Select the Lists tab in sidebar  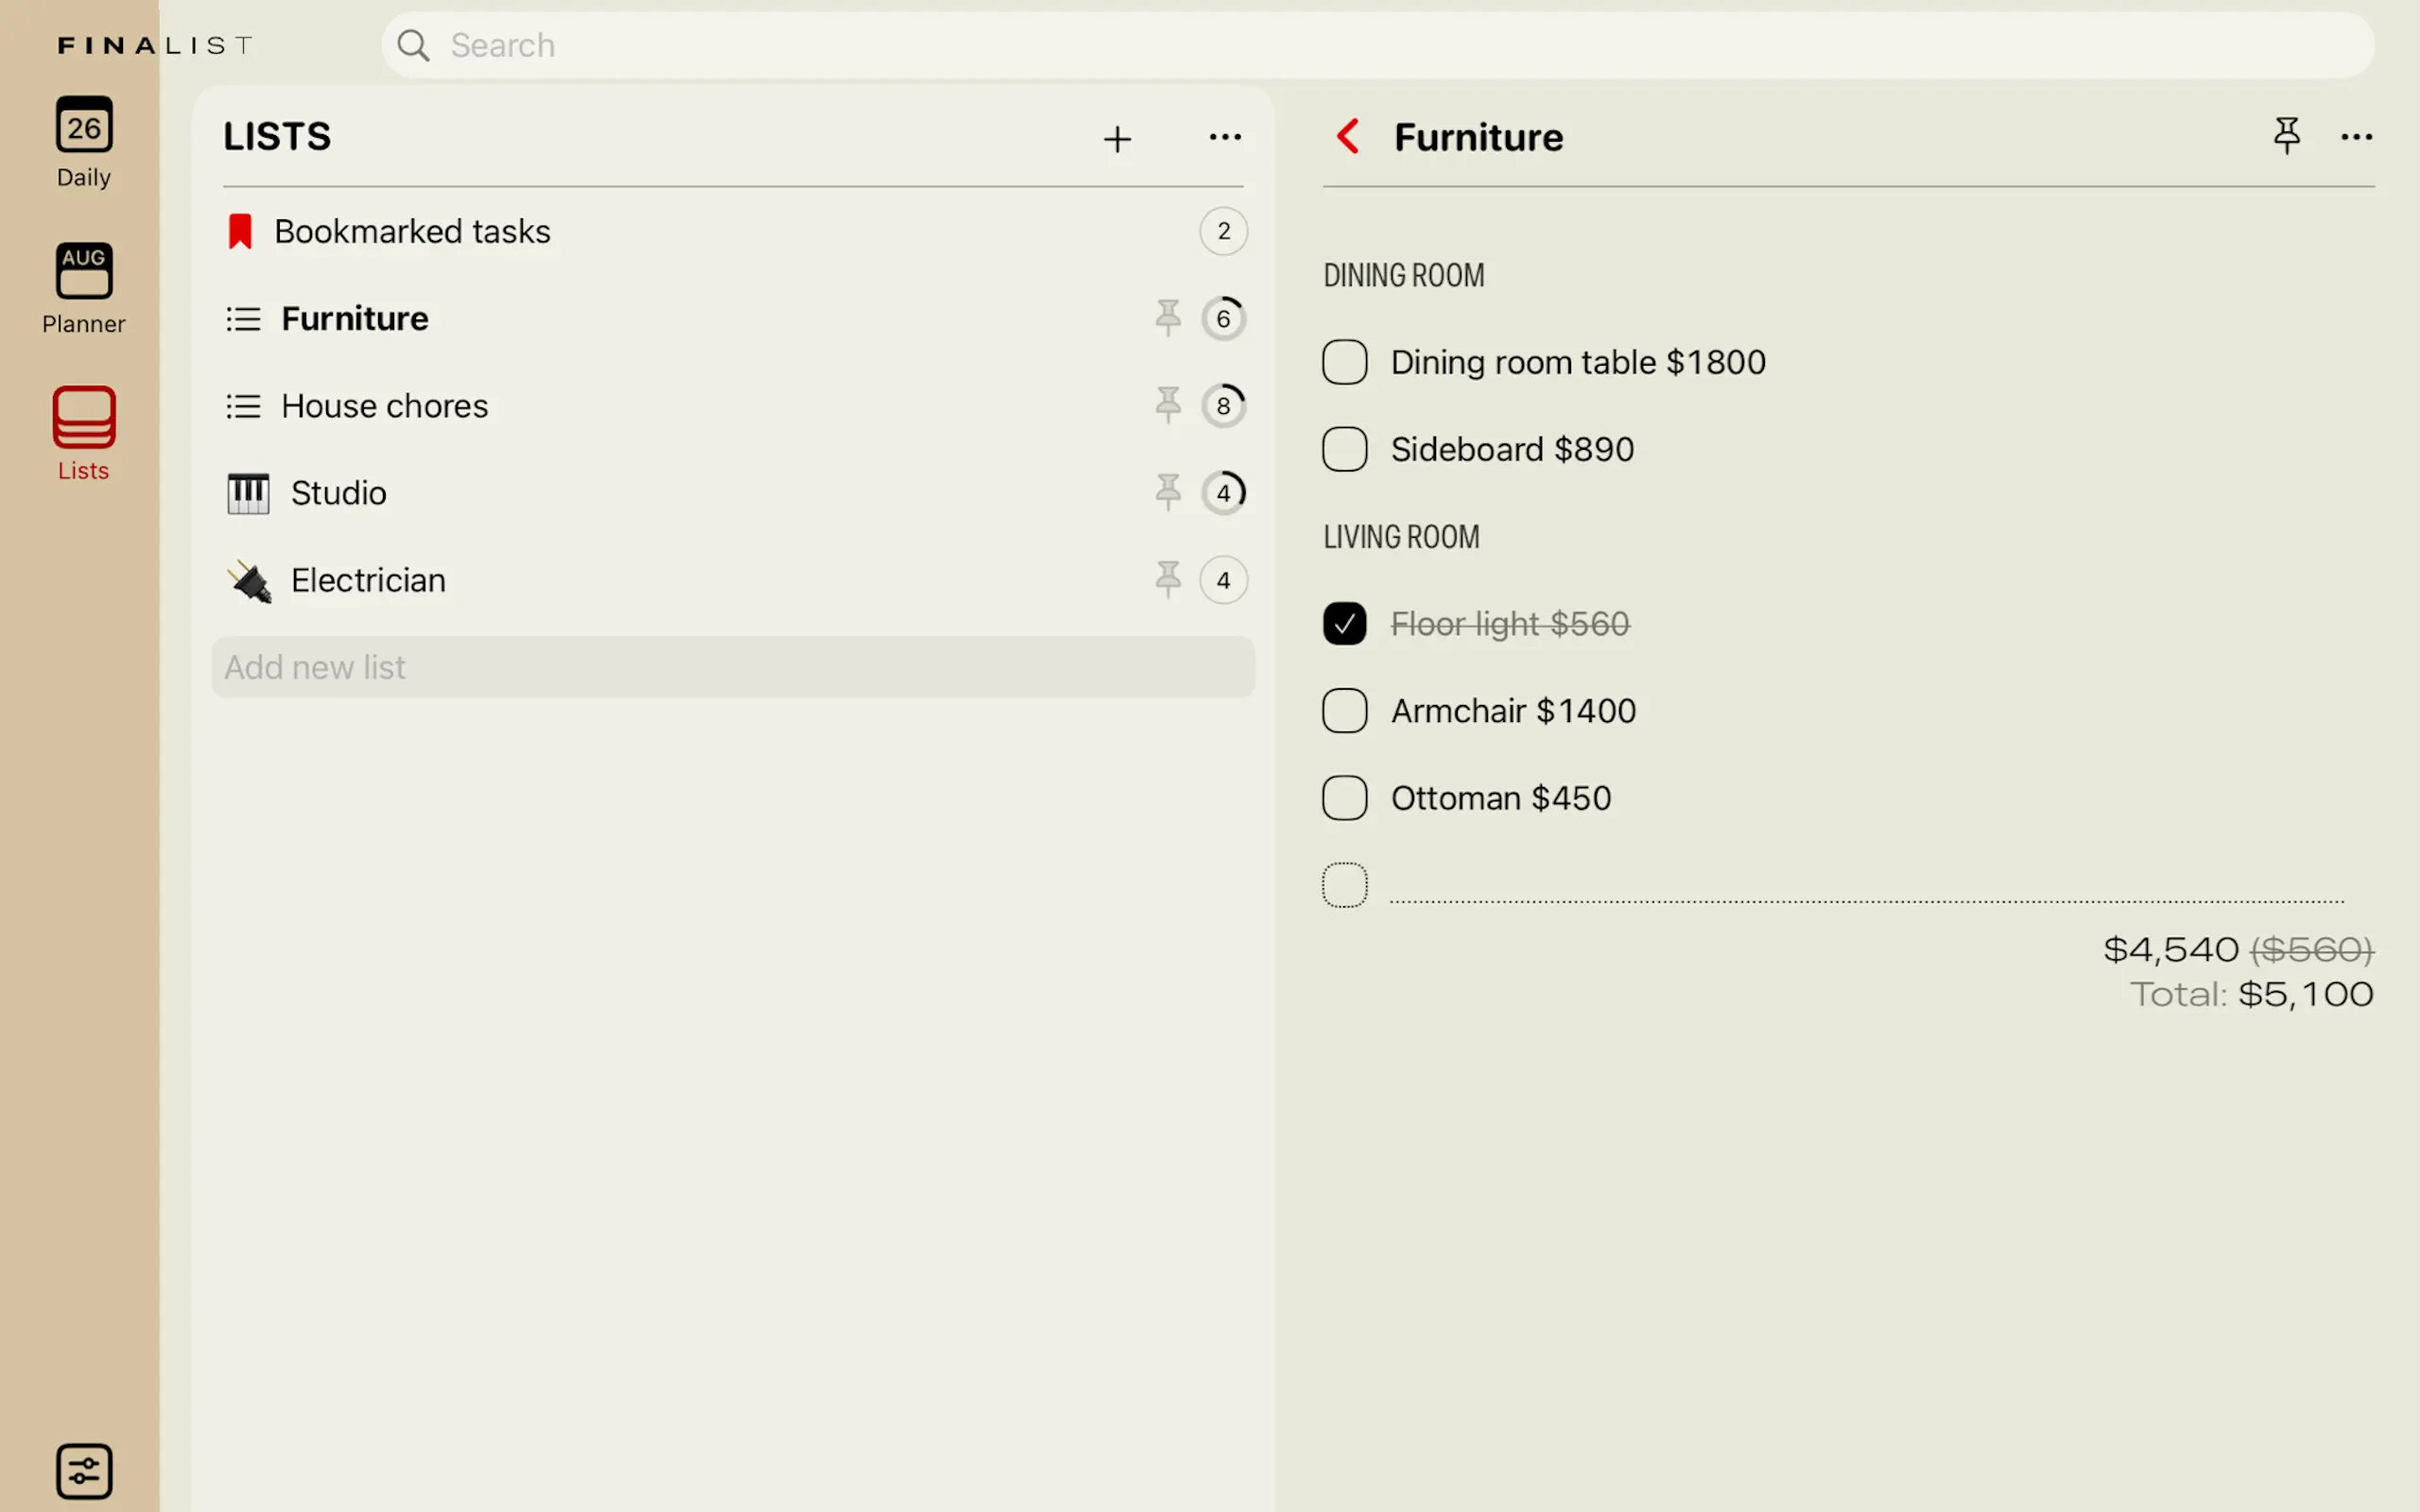[x=84, y=434]
